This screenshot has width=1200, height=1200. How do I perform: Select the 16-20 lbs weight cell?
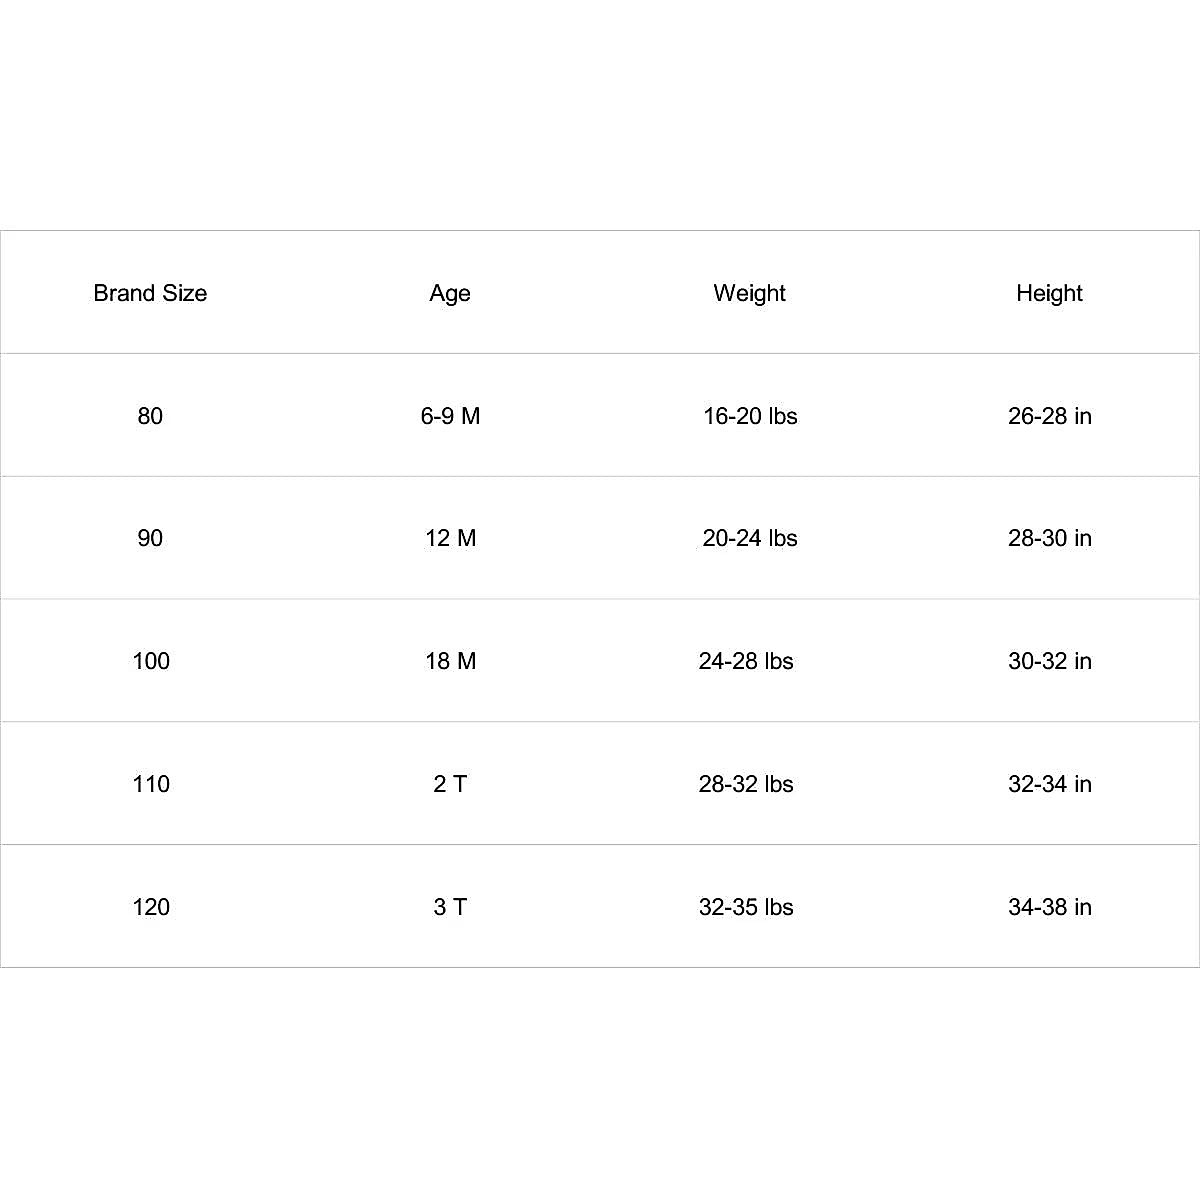tap(750, 416)
